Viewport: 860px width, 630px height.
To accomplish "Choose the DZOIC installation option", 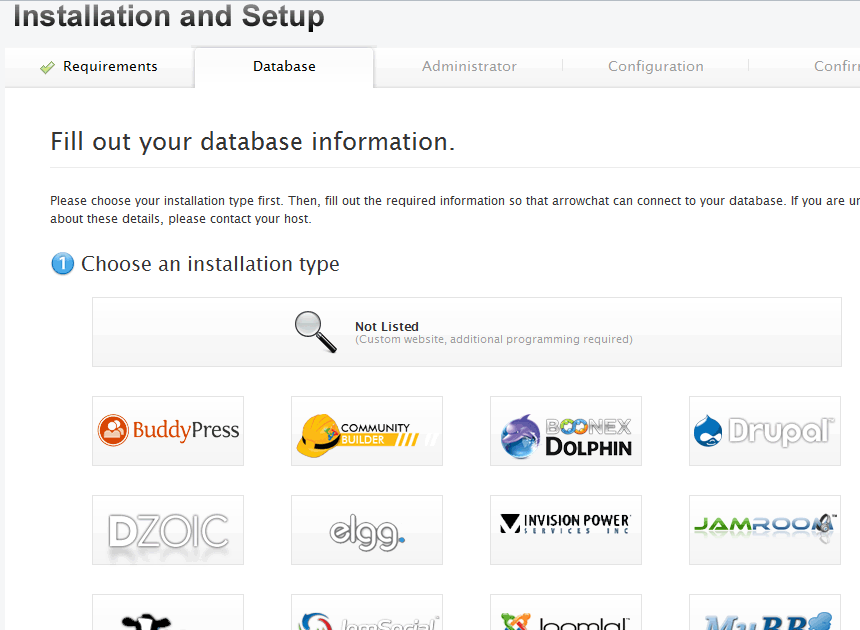I will click(168, 530).
